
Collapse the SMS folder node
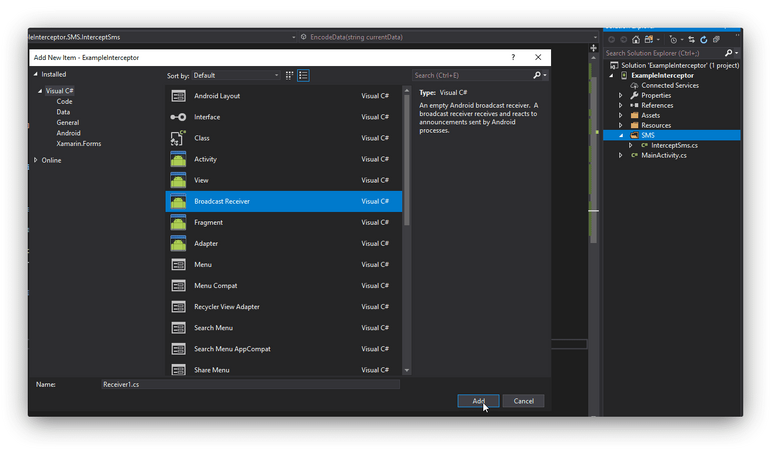[x=621, y=135]
